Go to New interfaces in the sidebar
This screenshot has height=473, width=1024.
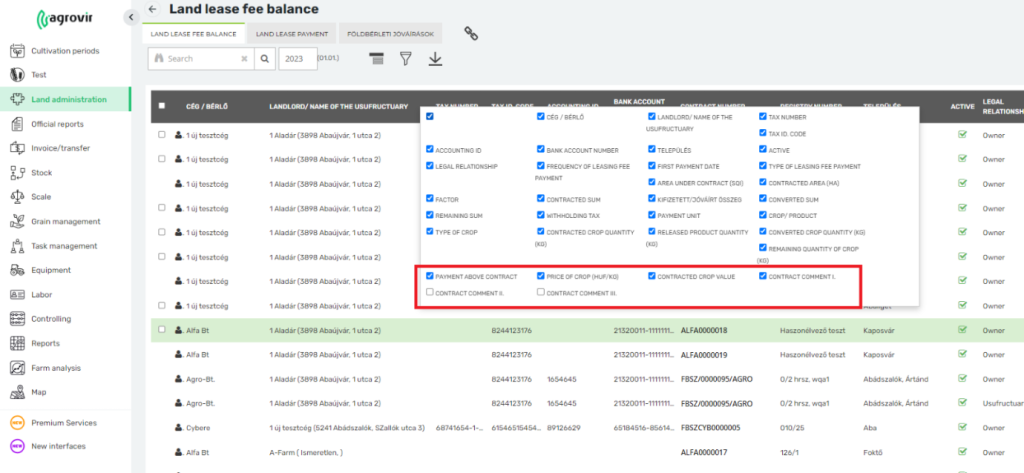click(58, 446)
